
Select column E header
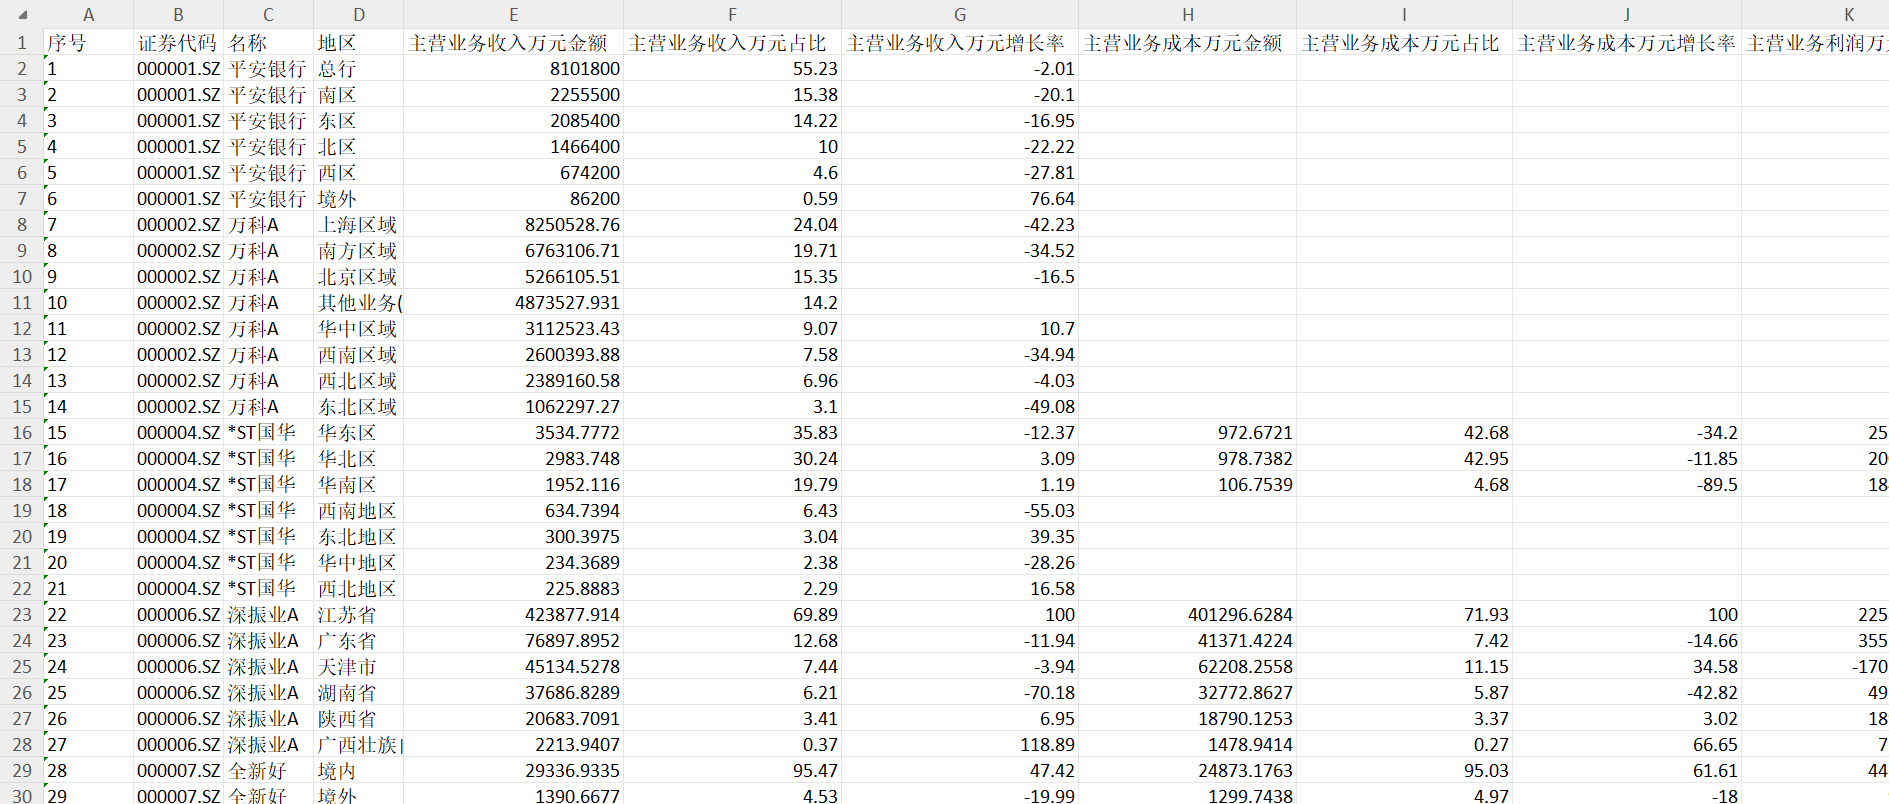coord(514,15)
